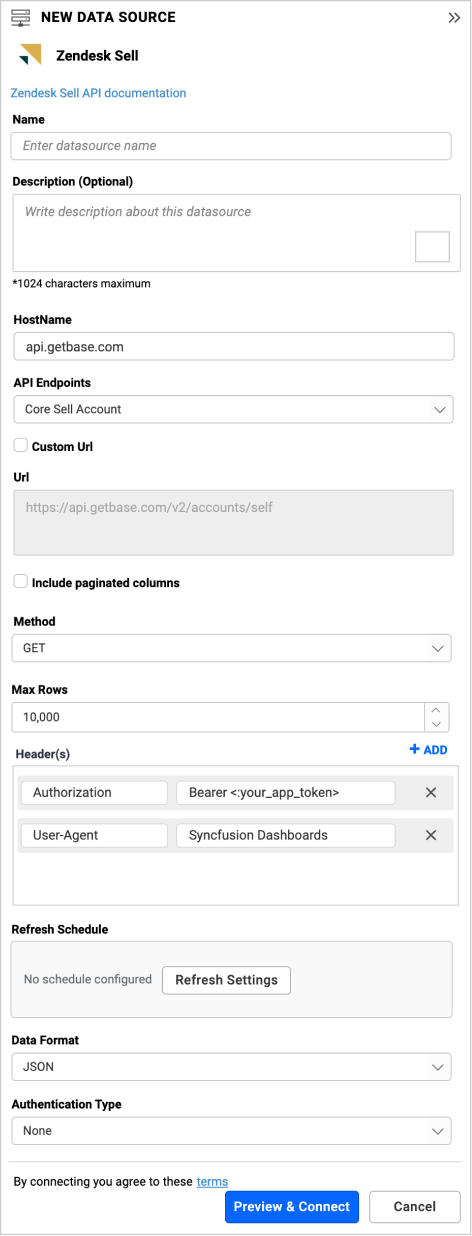Edit the User-Agent header name field
472x1236 pixels.
pos(94,835)
